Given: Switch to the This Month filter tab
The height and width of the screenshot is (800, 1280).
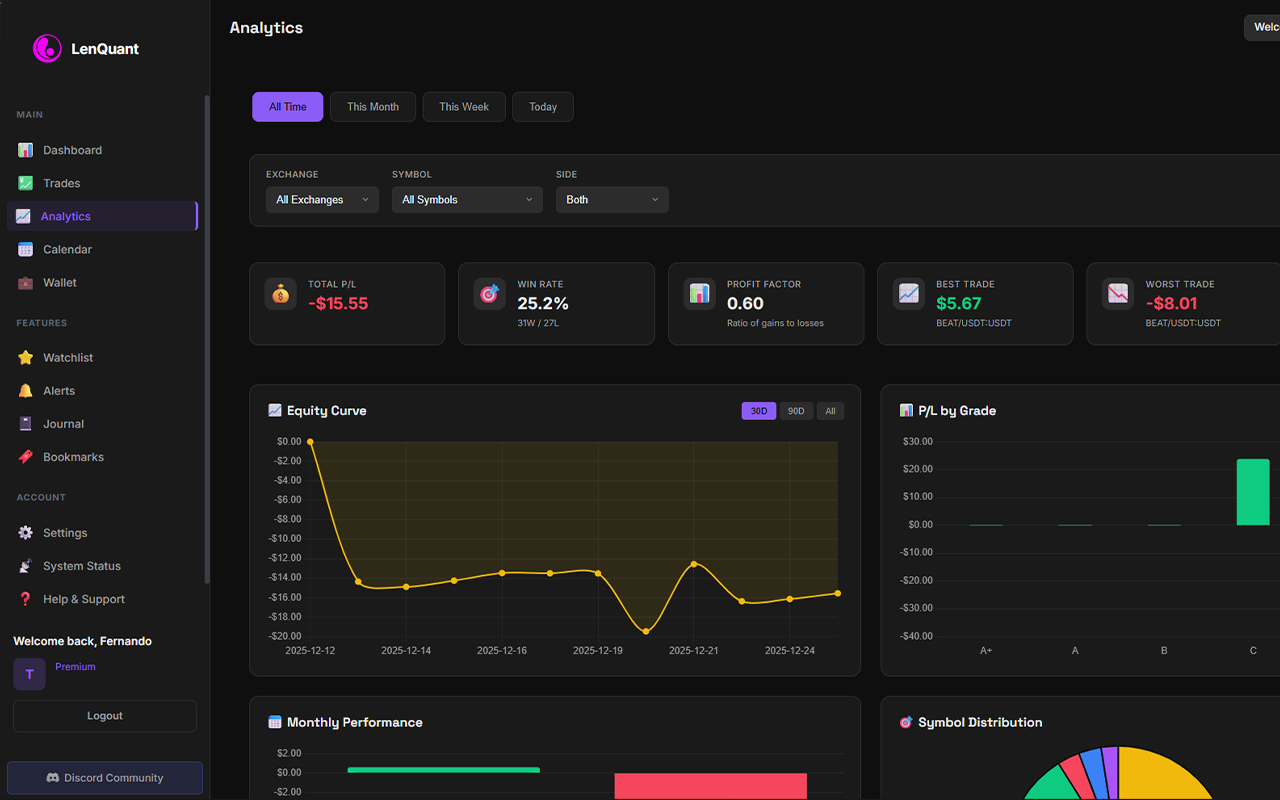Looking at the screenshot, I should click(x=372, y=106).
